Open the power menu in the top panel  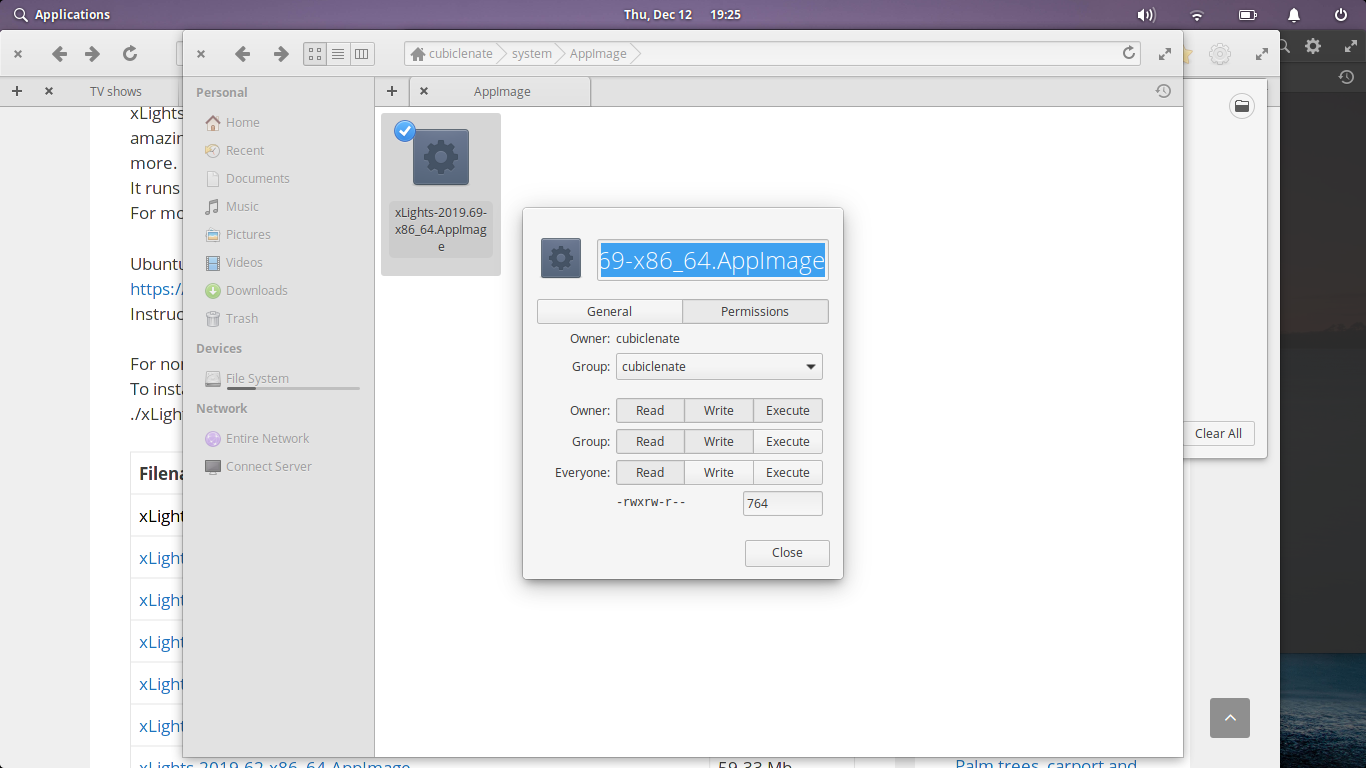tap(1340, 14)
